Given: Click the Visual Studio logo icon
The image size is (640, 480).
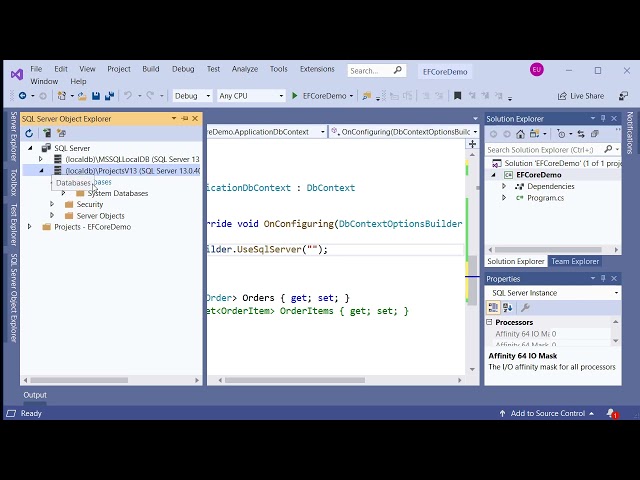Looking at the screenshot, I should 17,74.
